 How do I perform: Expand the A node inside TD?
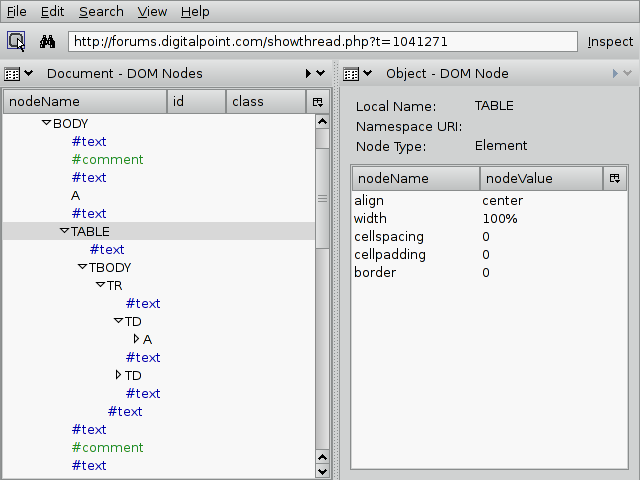(x=136, y=339)
